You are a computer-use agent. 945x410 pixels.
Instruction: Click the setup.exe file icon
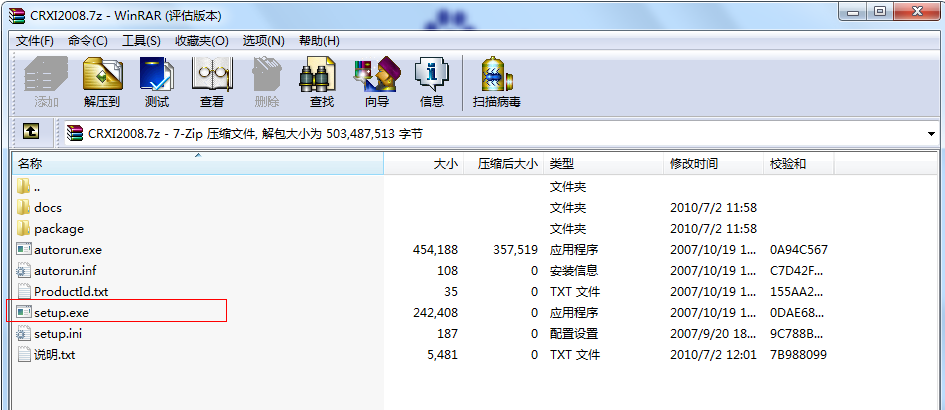[x=24, y=312]
